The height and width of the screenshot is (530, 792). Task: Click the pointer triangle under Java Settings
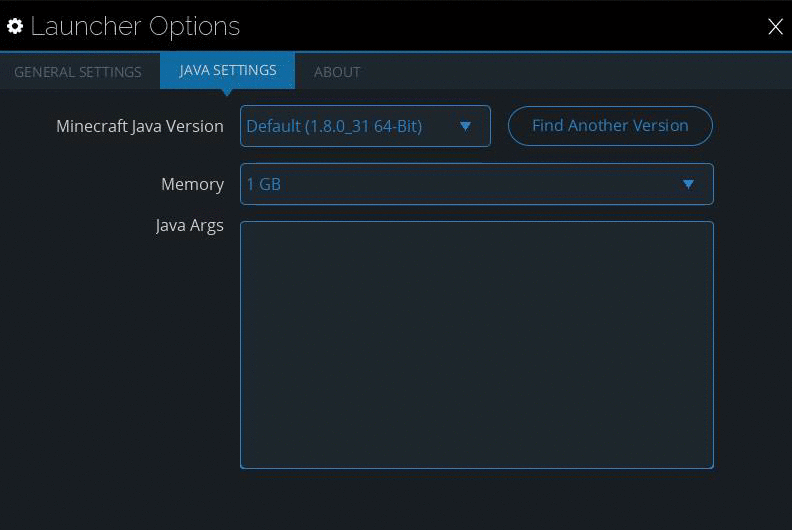point(227,92)
